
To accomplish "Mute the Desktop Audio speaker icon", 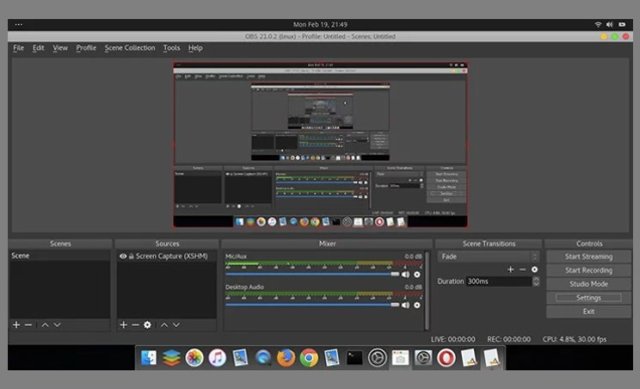I will (405, 305).
